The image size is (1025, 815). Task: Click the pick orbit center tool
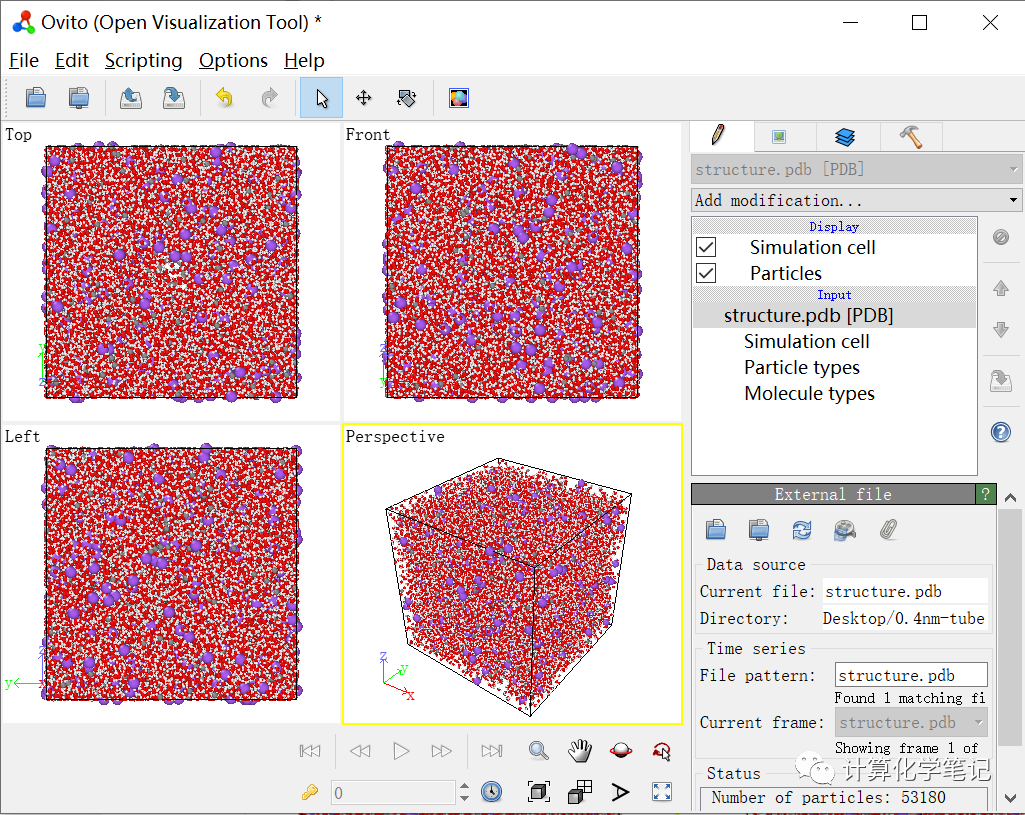point(662,752)
